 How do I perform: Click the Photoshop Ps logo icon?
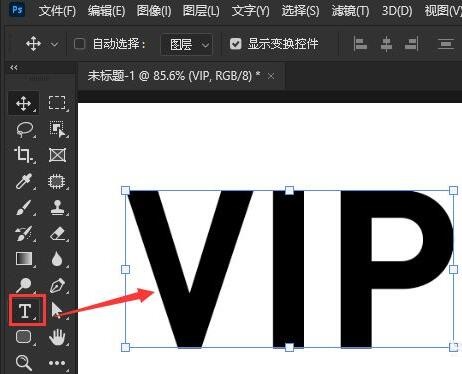click(17, 9)
